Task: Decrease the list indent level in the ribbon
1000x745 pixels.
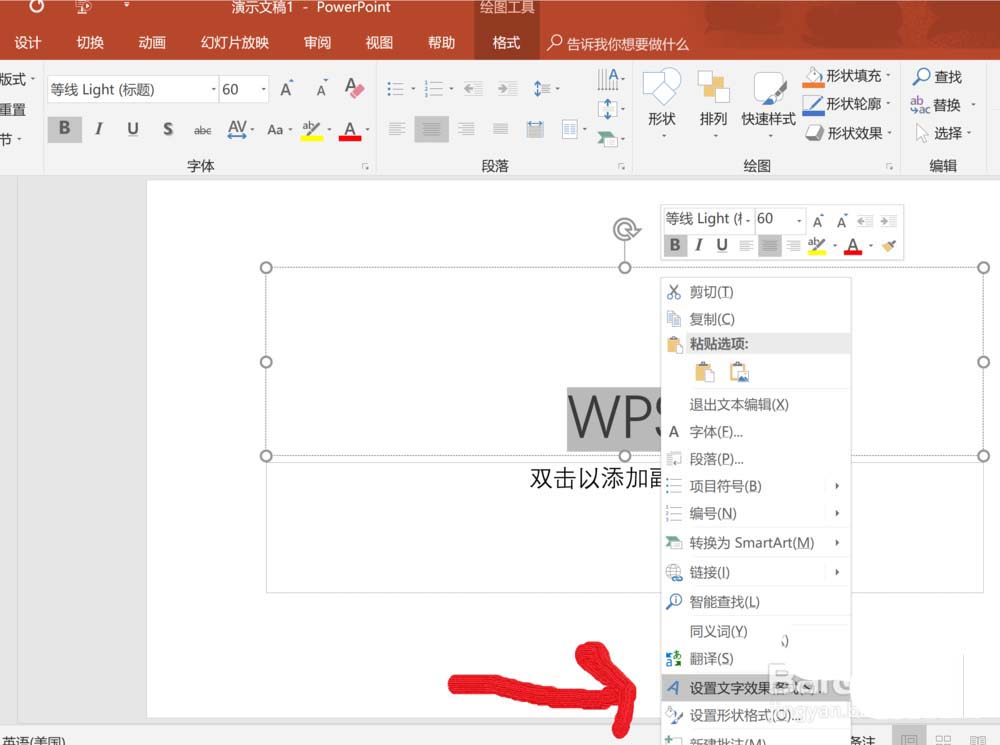Action: pyautogui.click(x=473, y=89)
